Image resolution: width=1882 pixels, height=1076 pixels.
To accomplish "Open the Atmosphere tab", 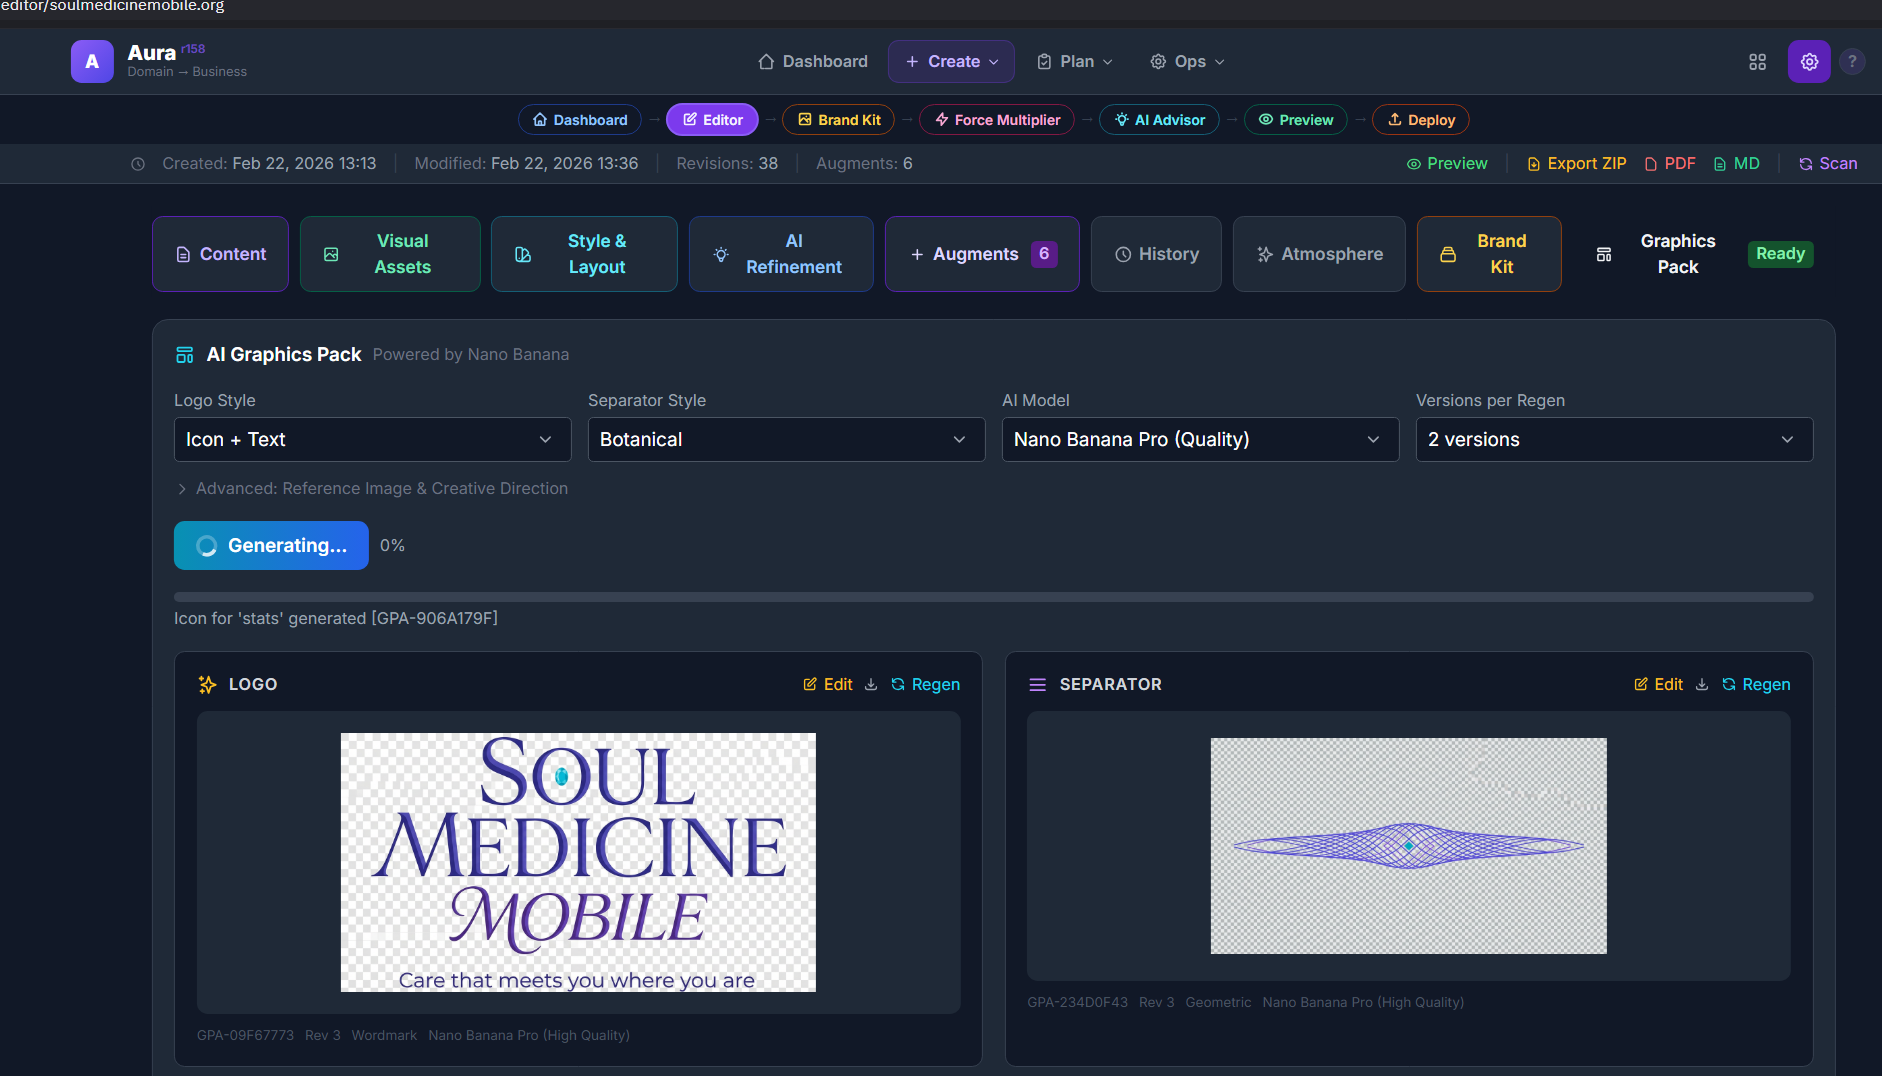I will tap(1319, 254).
